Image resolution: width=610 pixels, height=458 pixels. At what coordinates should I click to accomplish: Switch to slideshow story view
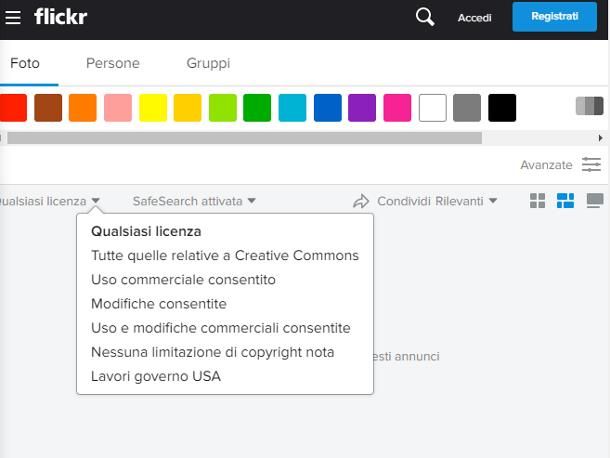(x=595, y=201)
